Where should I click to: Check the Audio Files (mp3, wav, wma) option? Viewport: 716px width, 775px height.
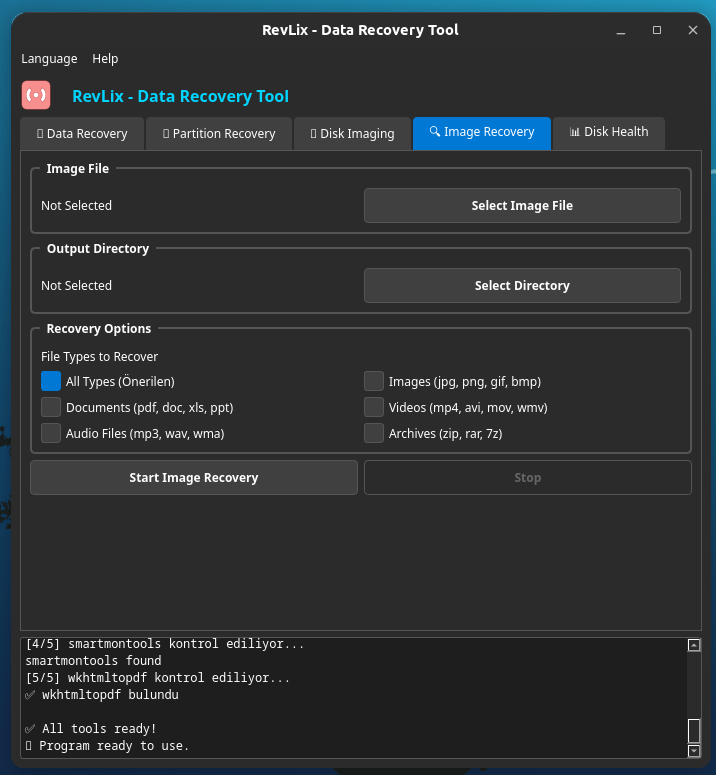(x=51, y=433)
